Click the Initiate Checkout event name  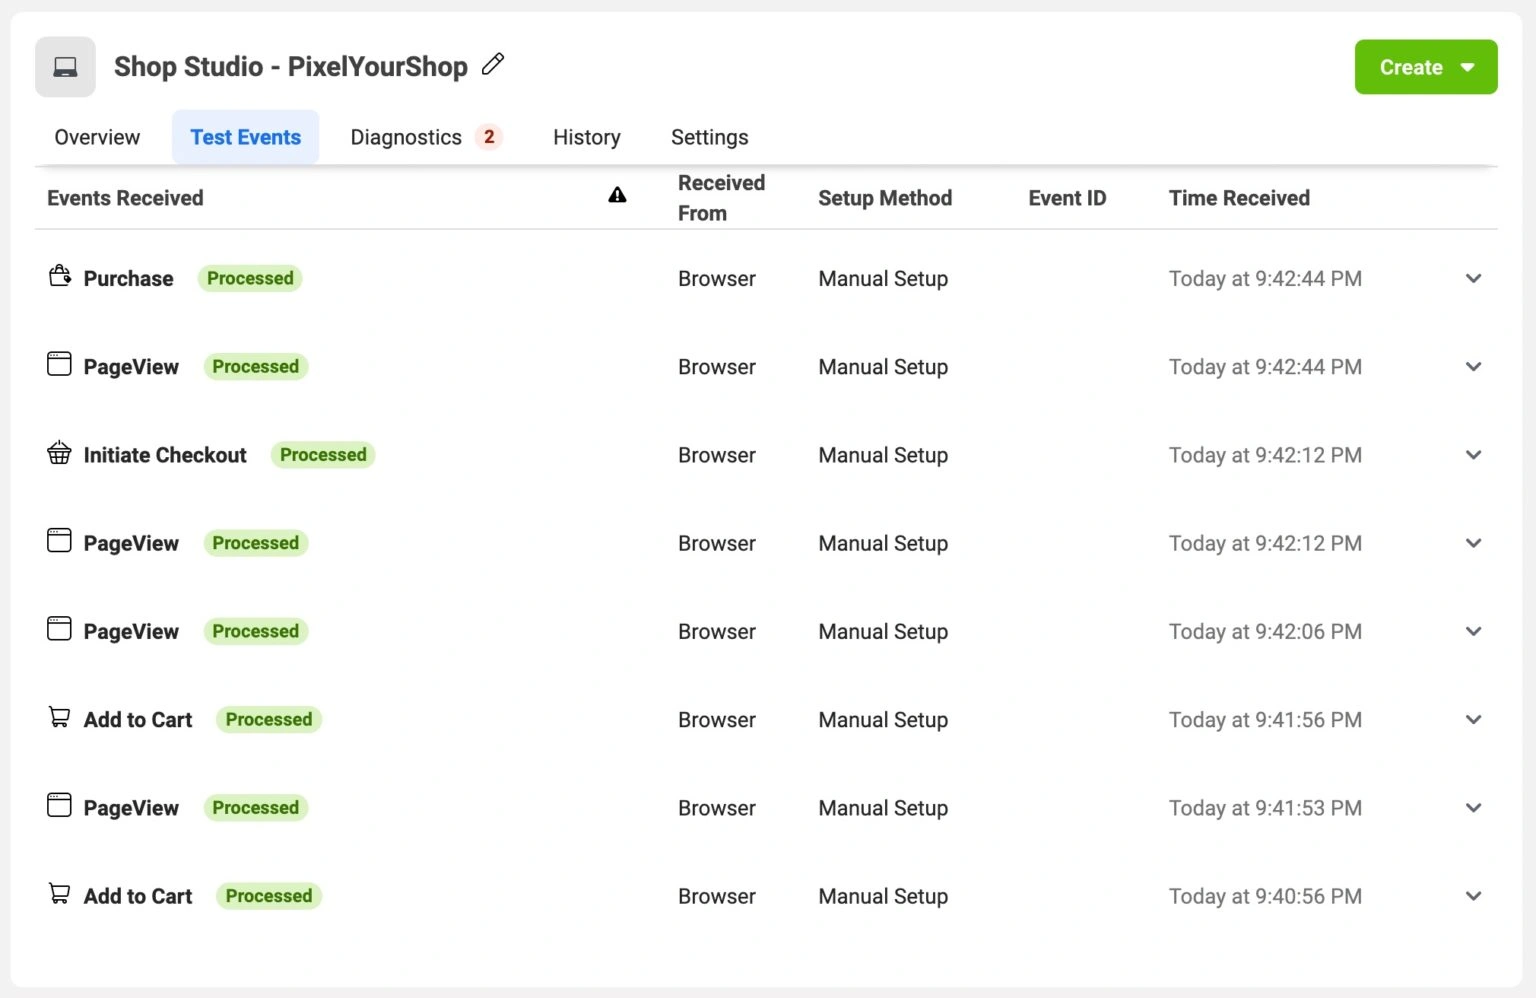point(165,455)
